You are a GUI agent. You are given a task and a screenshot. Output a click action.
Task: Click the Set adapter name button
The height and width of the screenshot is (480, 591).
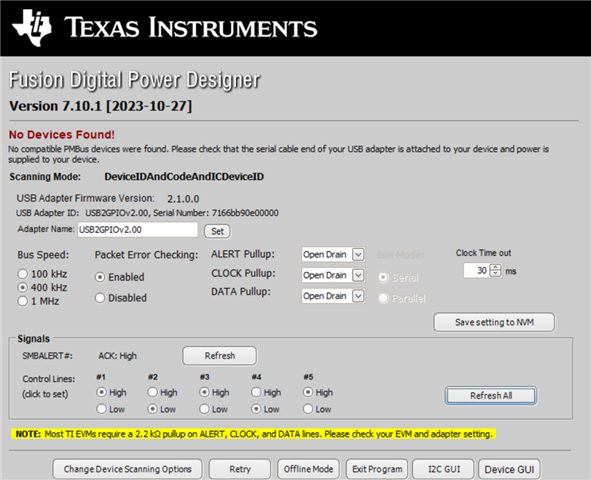(x=217, y=231)
